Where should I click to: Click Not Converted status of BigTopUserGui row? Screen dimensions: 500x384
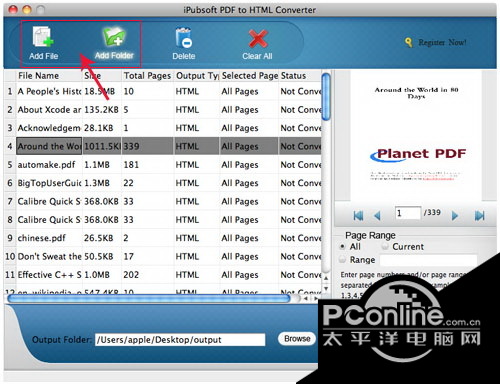[301, 183]
